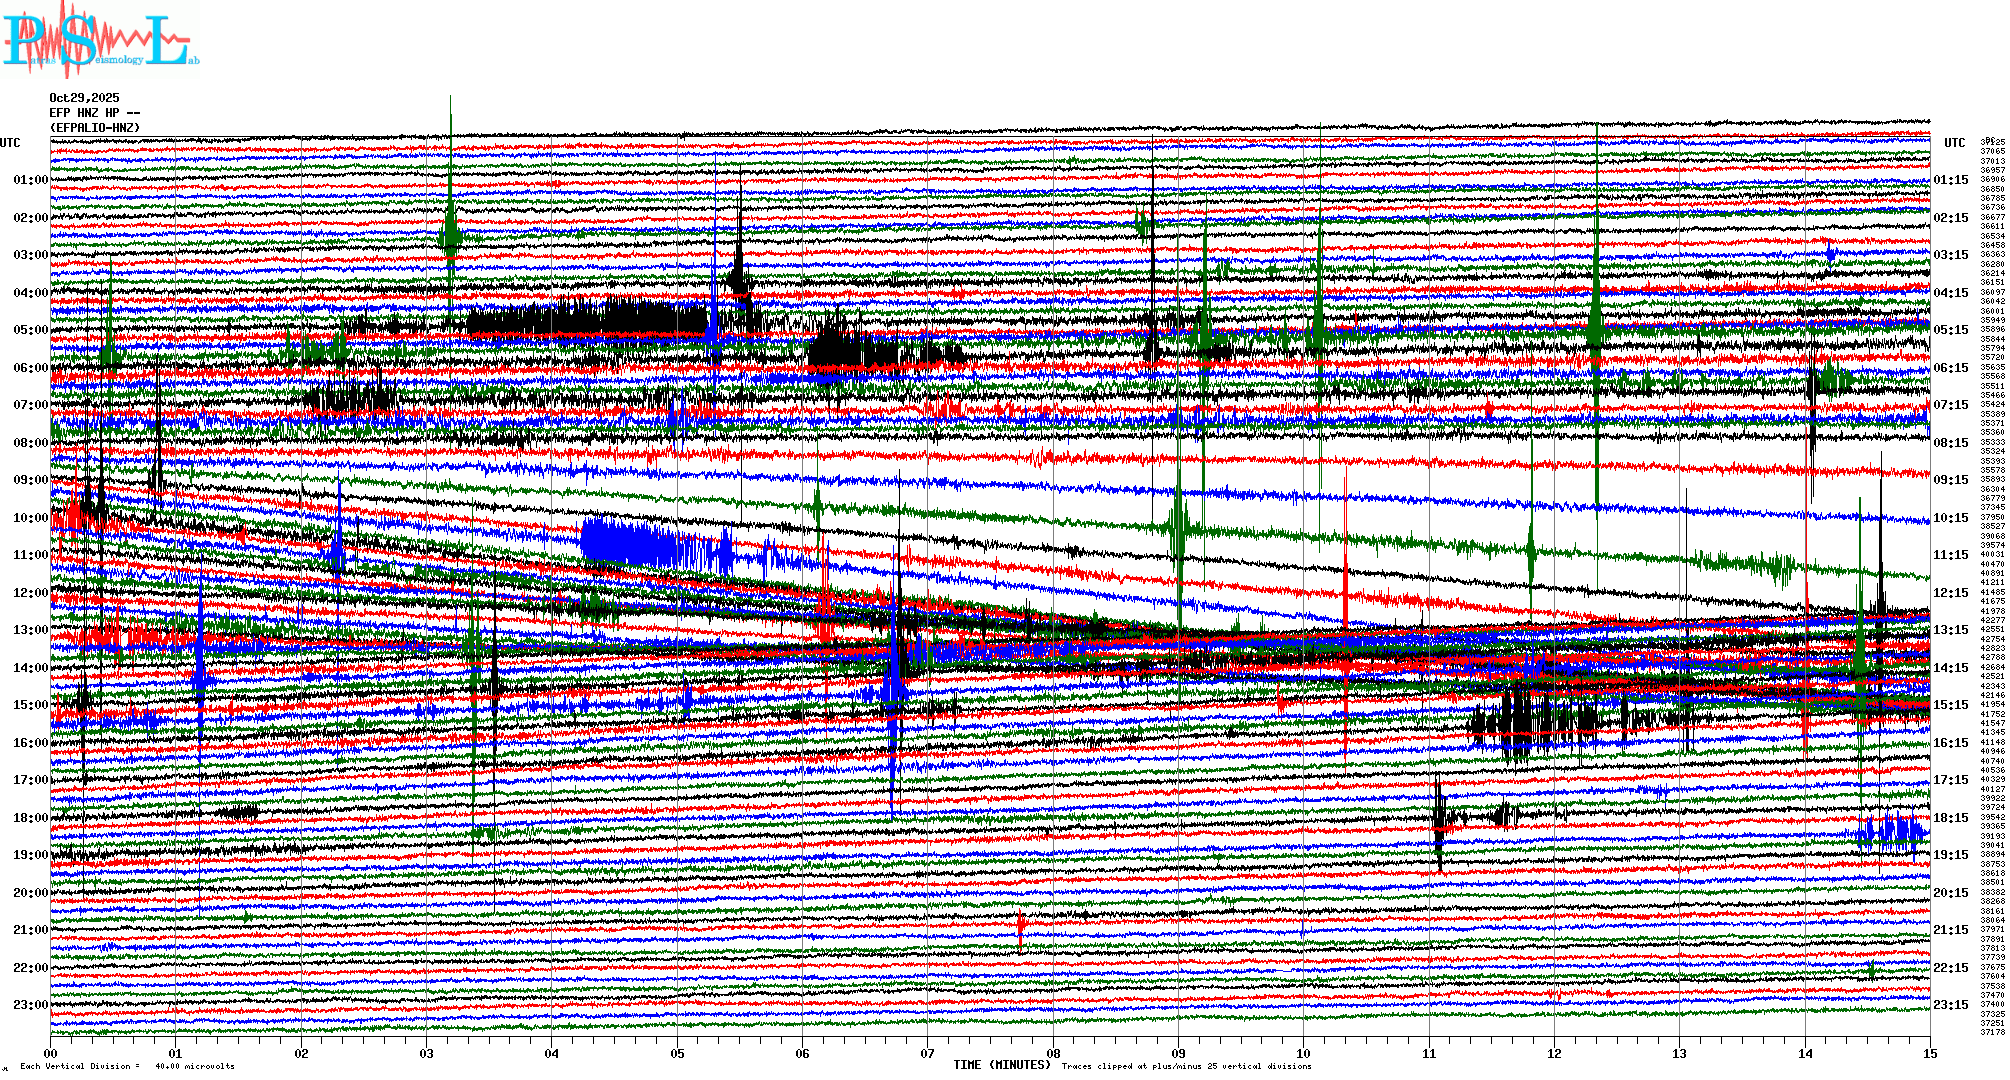Click minute 04 on the bottom axis
Image resolution: width=2010 pixels, height=1080 pixels.
pyautogui.click(x=552, y=1053)
